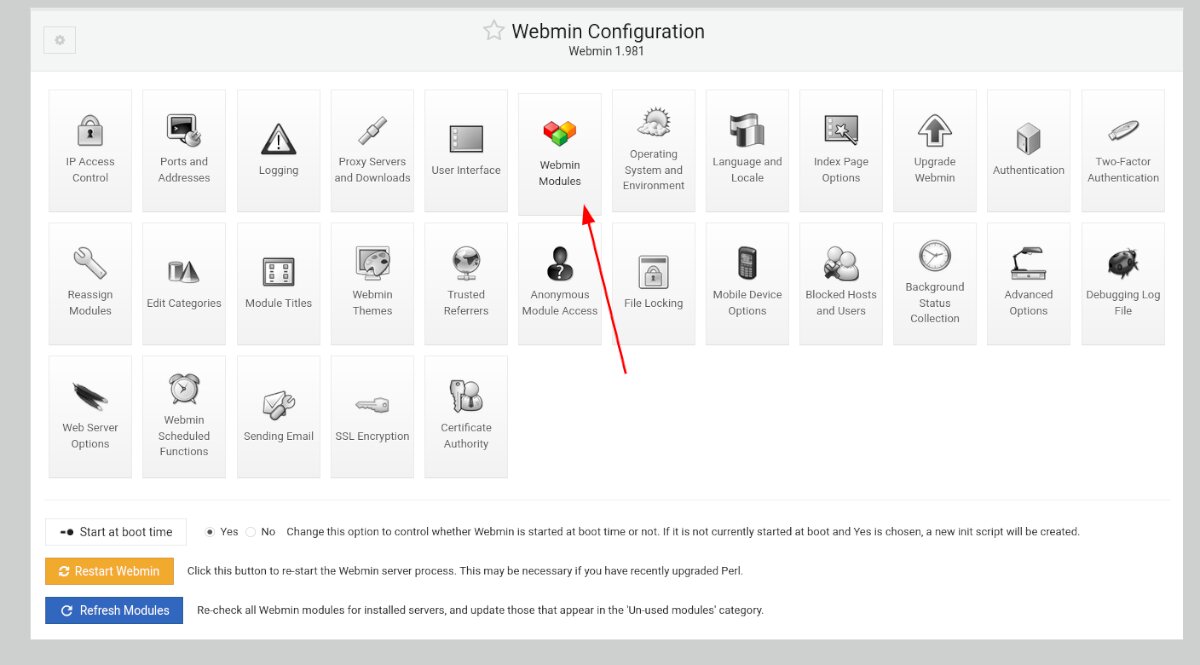Select No for start at boot
Image resolution: width=1200 pixels, height=665 pixels.
pyautogui.click(x=251, y=532)
